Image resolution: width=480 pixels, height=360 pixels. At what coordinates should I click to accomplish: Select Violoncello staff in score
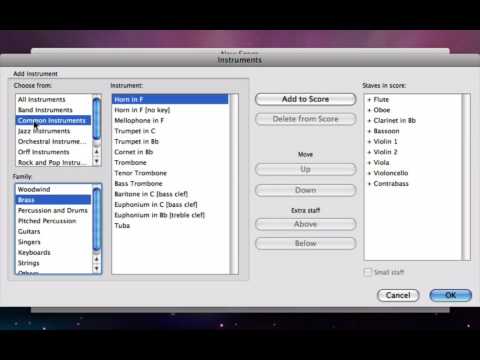(x=413, y=173)
